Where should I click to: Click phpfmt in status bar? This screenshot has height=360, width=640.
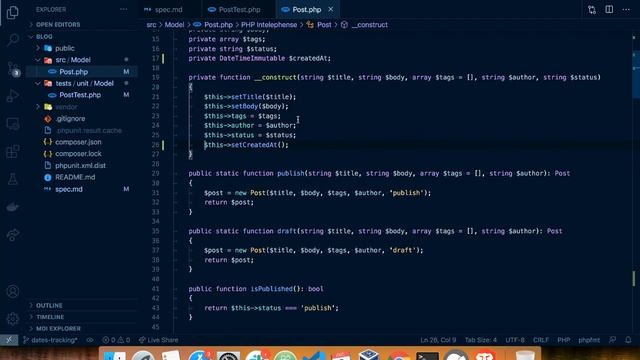(589, 340)
